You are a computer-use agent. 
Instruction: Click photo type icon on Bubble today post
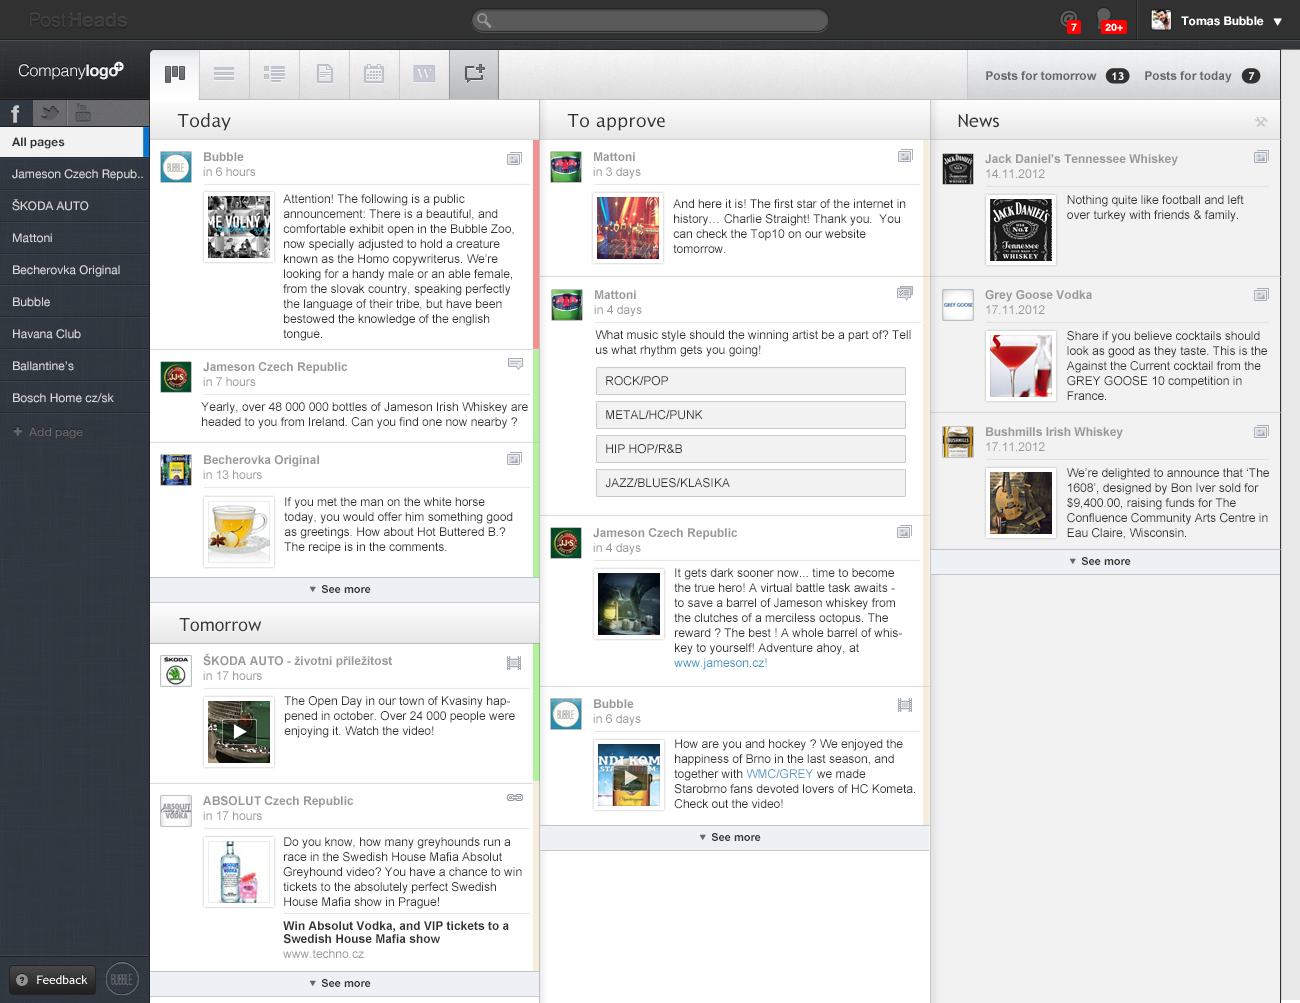coord(514,158)
